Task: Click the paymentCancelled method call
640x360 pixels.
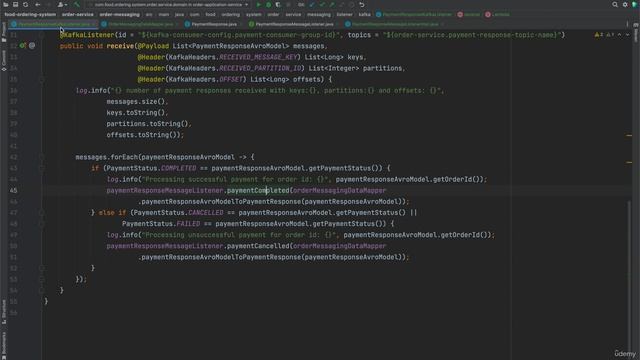Action: pos(258,246)
